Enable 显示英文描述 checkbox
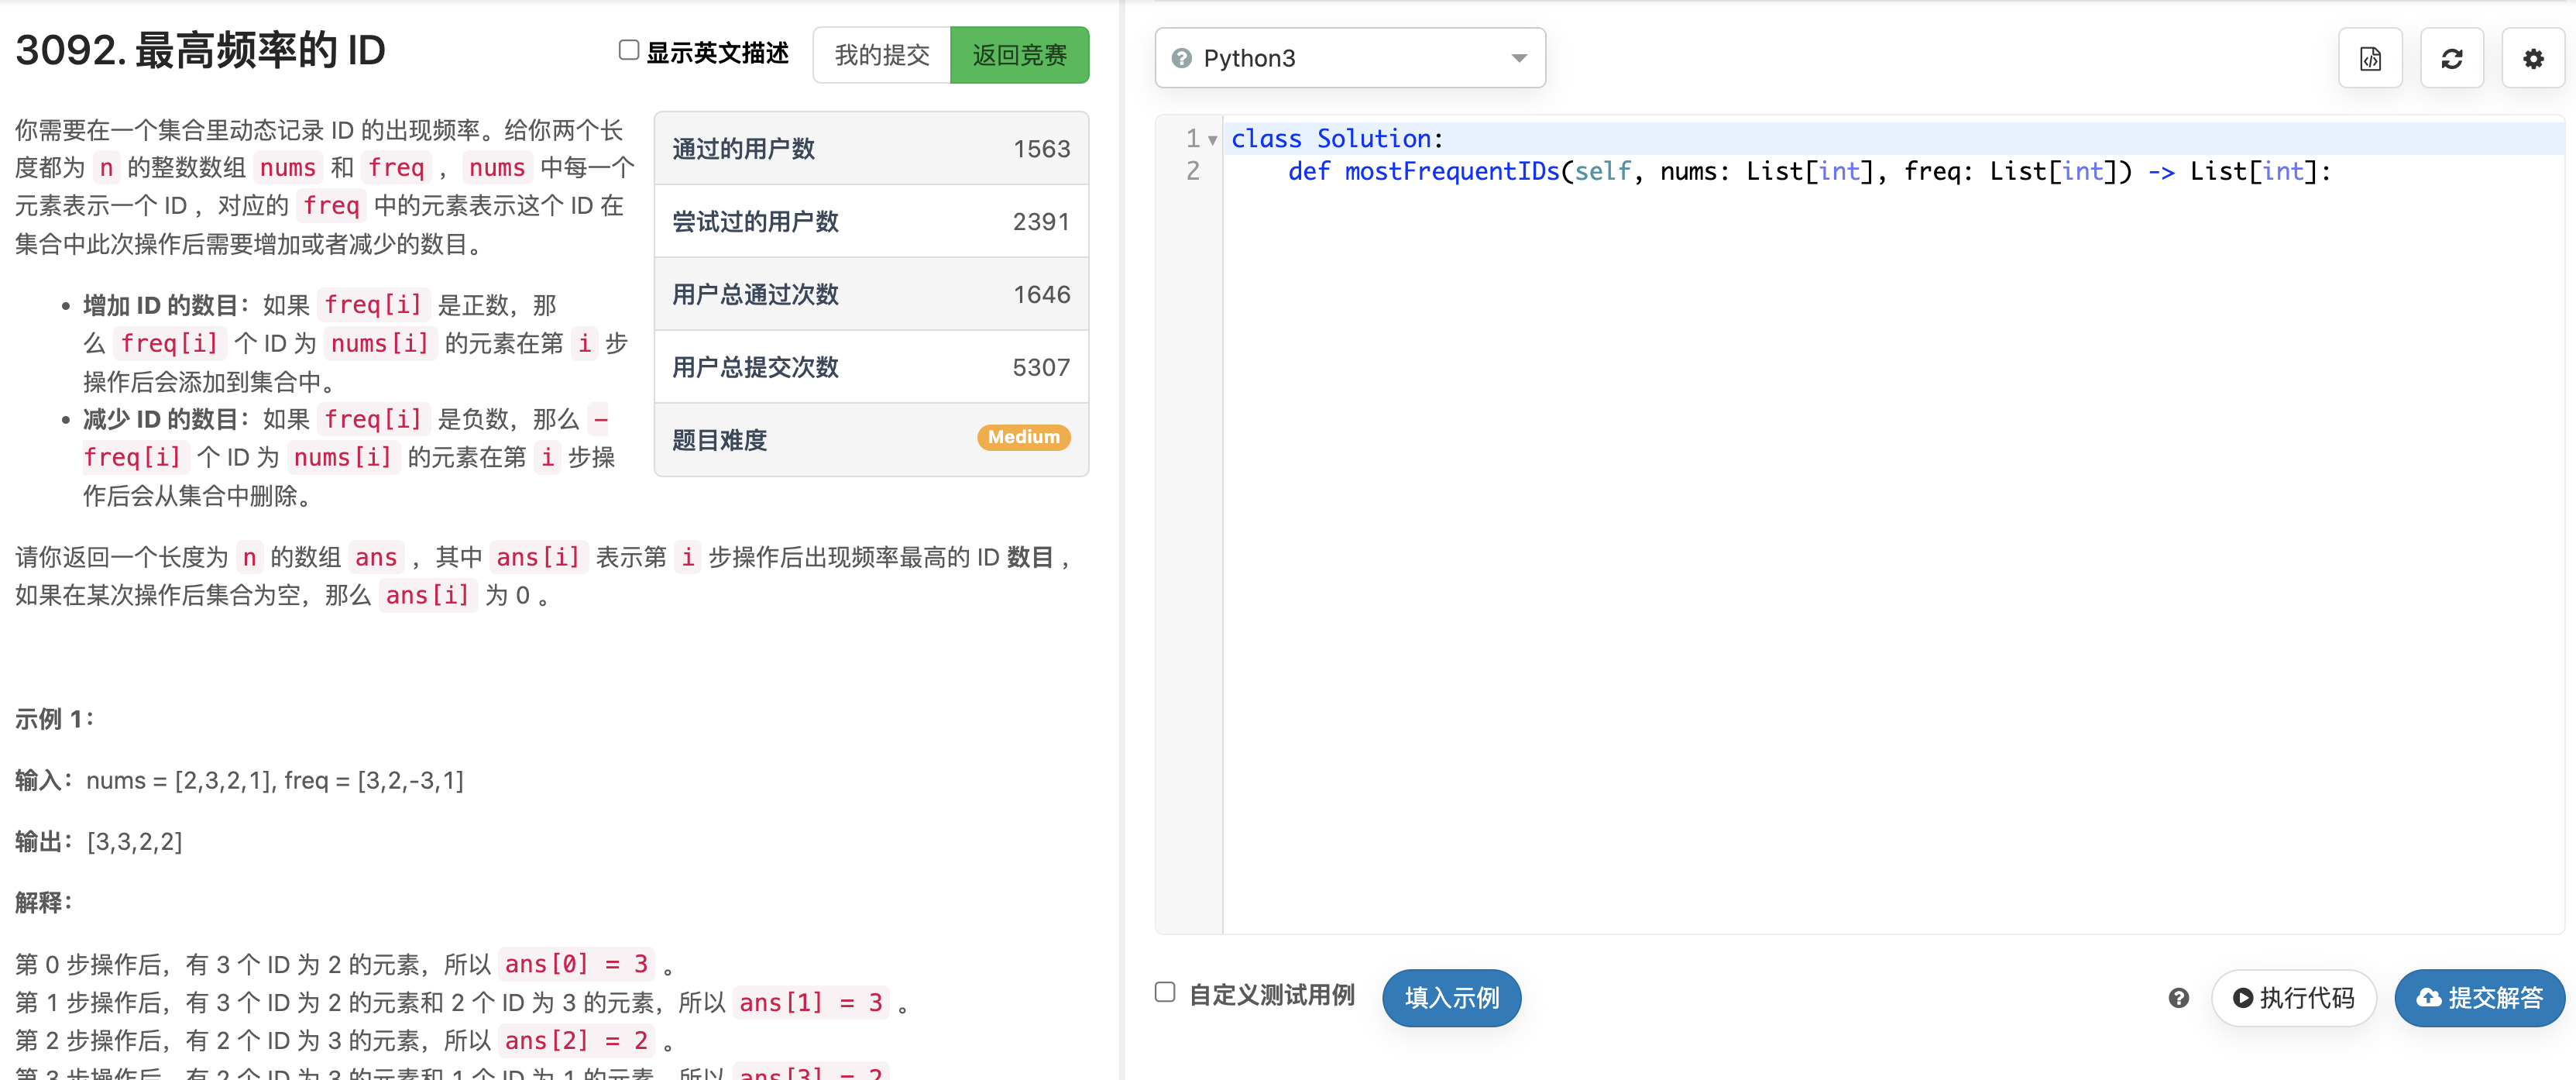 (628, 51)
